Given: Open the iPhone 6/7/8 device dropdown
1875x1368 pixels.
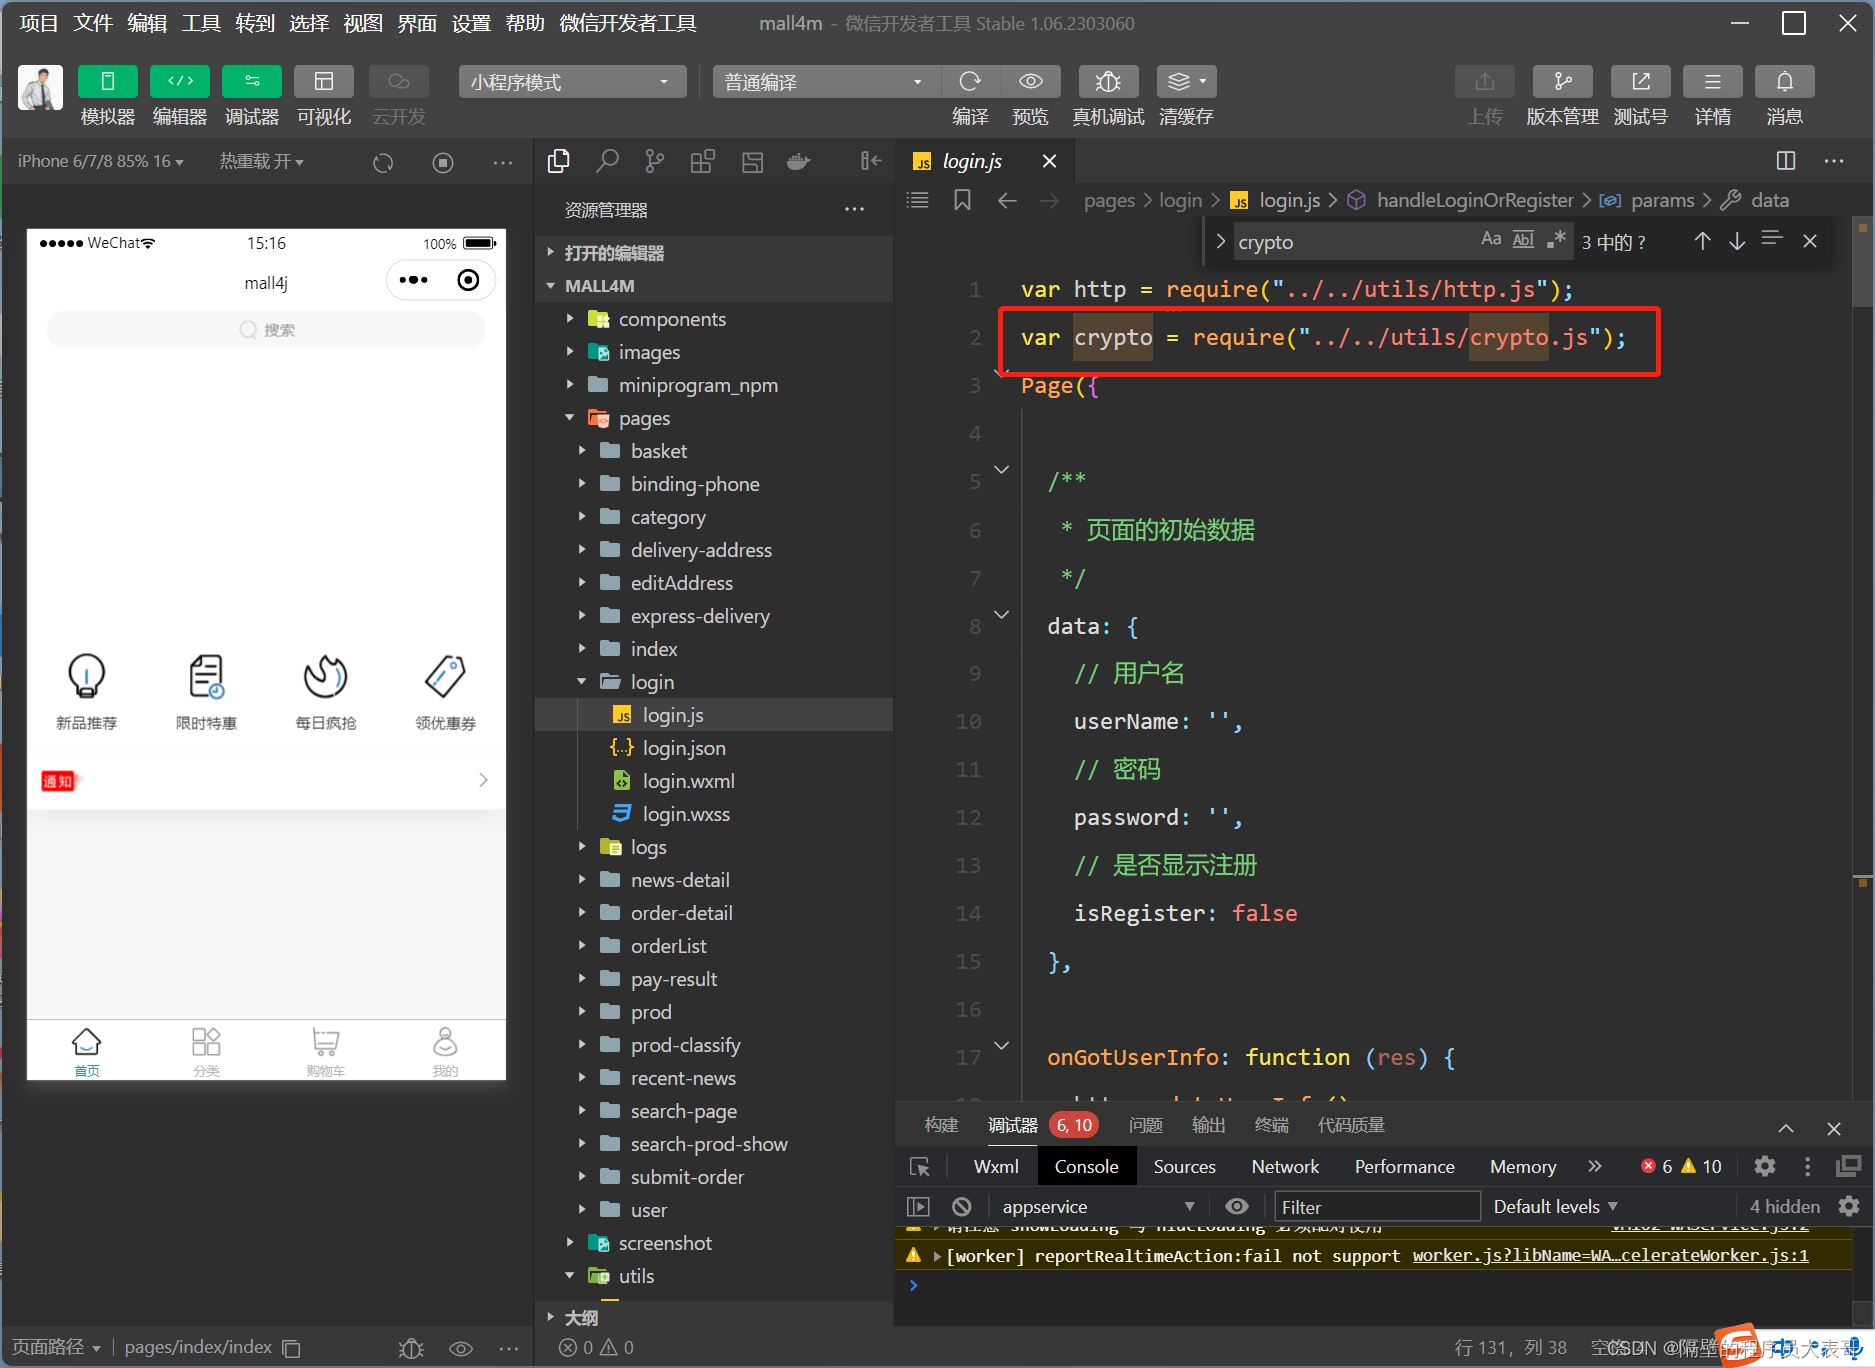Looking at the screenshot, I should pos(100,161).
